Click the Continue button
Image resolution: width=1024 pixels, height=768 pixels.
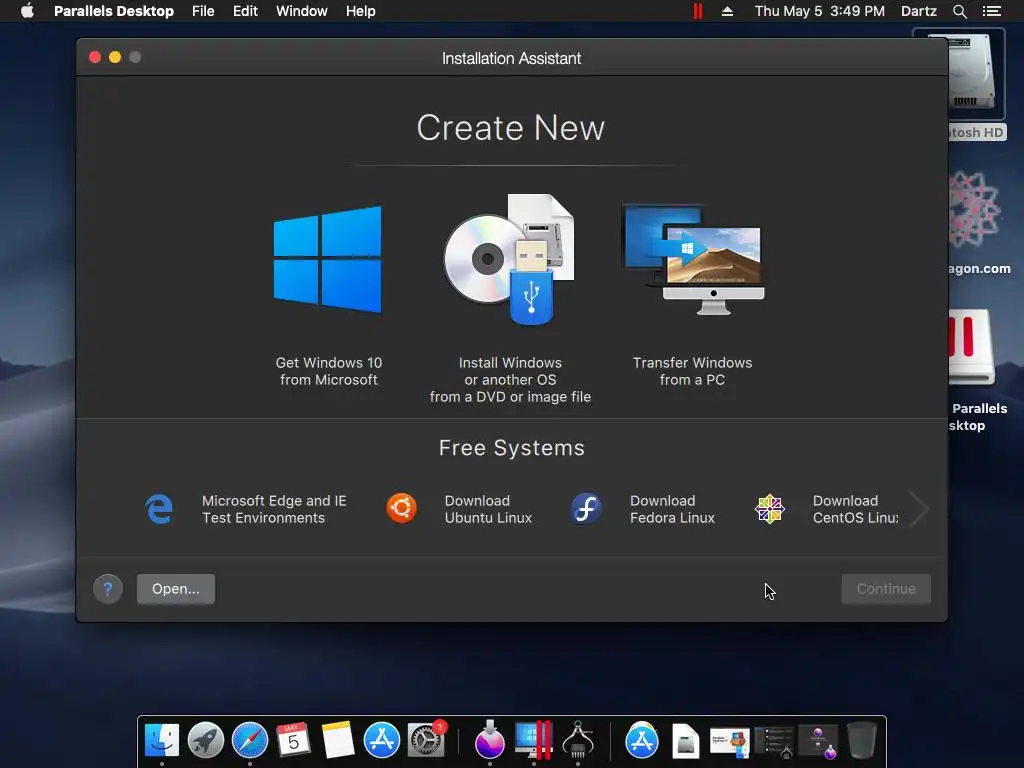[886, 589]
